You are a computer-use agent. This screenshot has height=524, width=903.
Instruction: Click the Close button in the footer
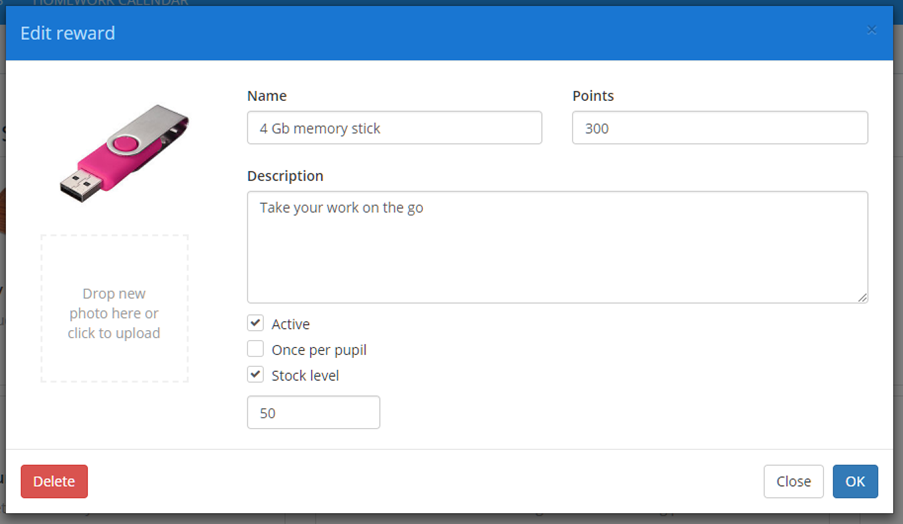click(793, 481)
